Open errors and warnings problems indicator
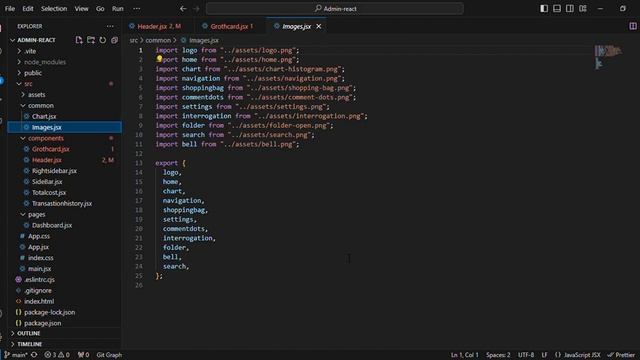The image size is (640, 360). click(57, 355)
